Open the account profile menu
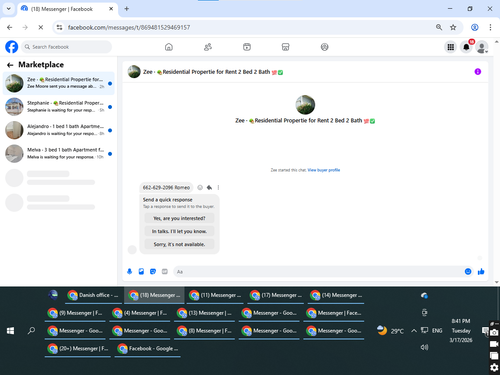Screen dimensions: 500x375 (x=482, y=47)
